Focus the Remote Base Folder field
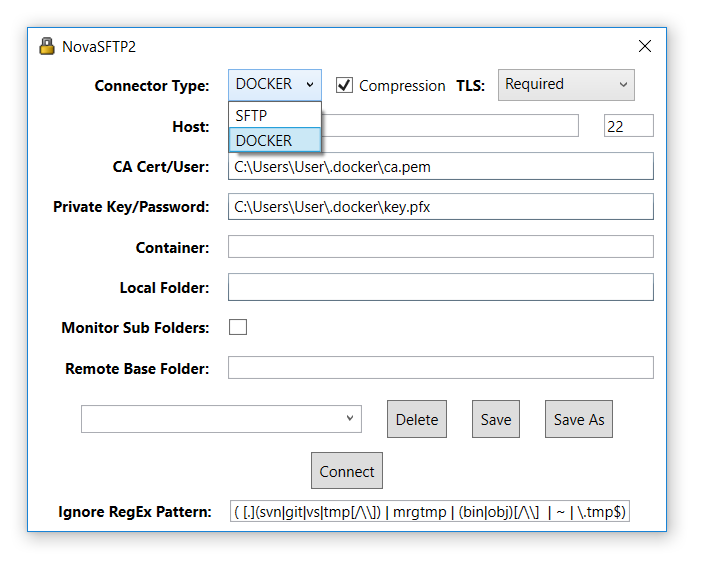Image resolution: width=702 pixels, height=569 pixels. click(x=441, y=368)
